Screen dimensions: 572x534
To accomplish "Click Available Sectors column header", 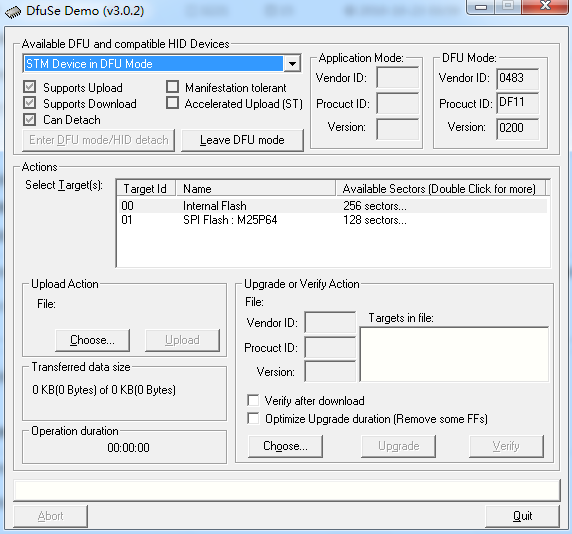I will tap(440, 189).
